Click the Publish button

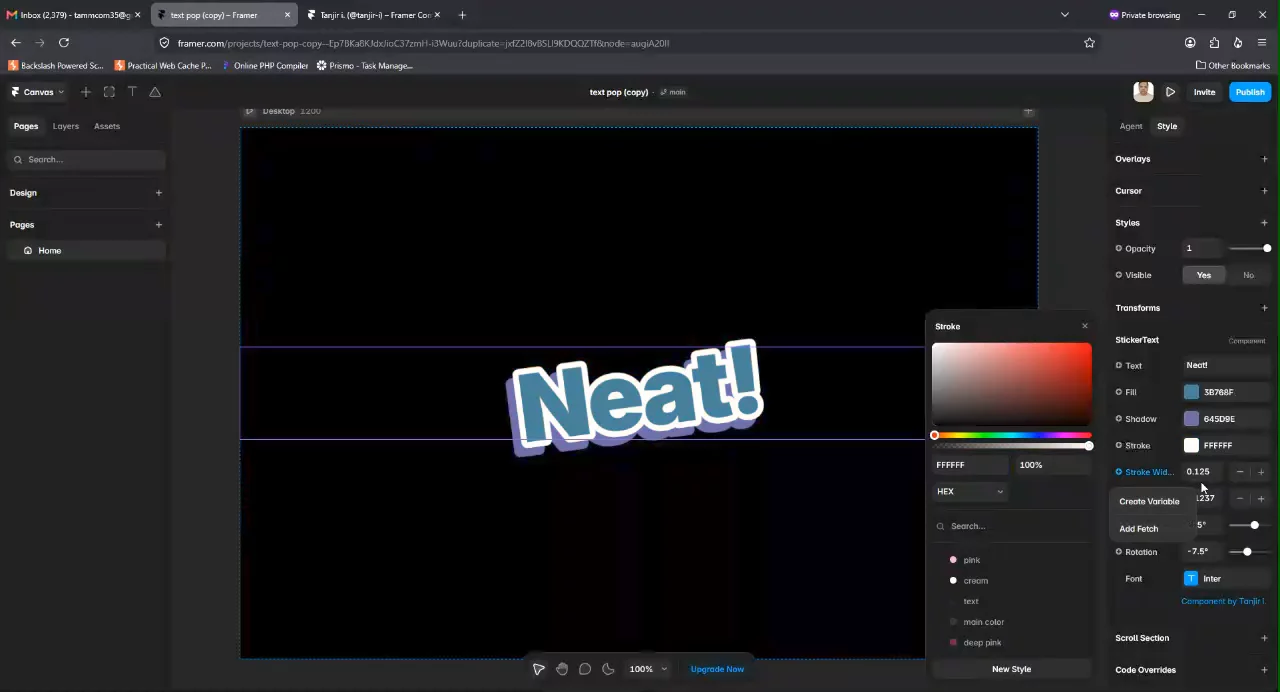(x=1250, y=92)
